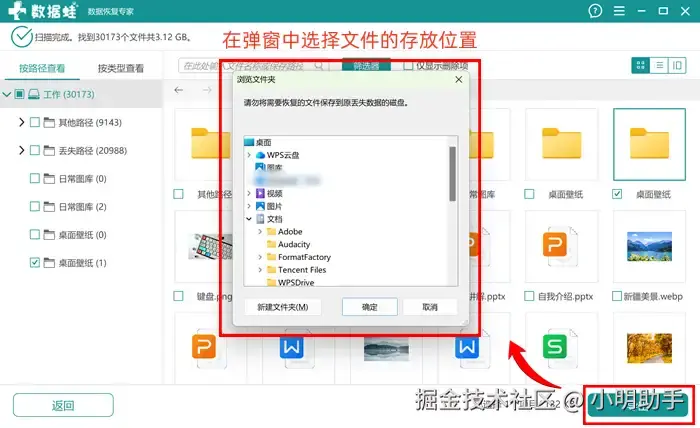Viewport: 700px width, 428px height.
Task: Check the 日常图库 (0) checkbox
Action: 34,179
